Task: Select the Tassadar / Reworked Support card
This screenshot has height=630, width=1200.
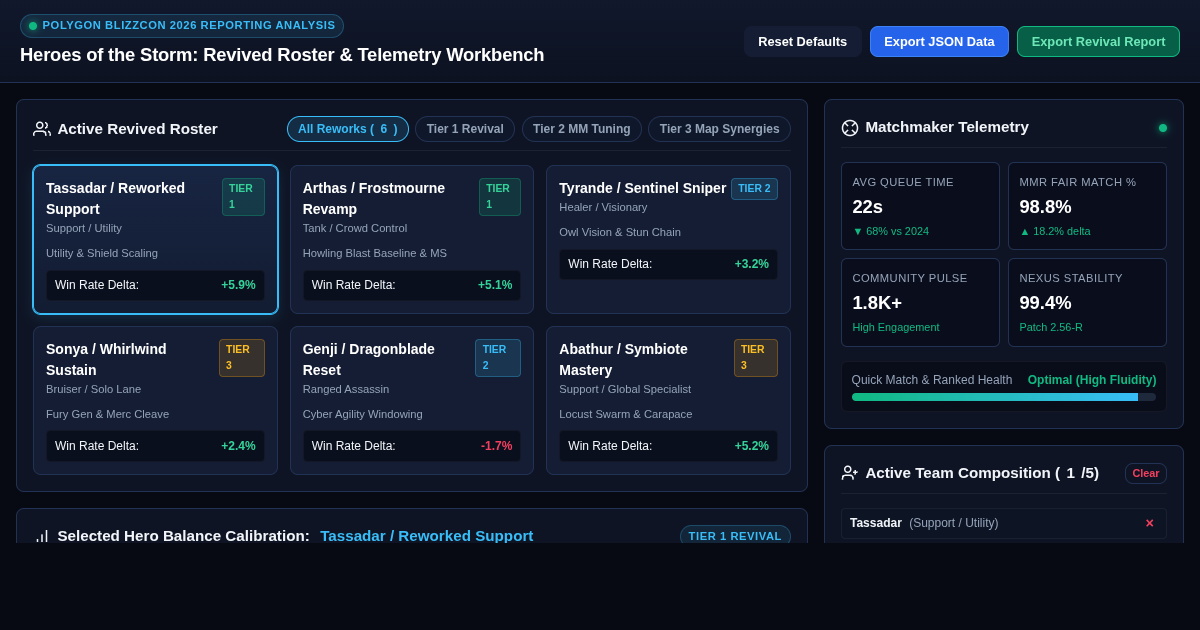Action: pos(155,239)
